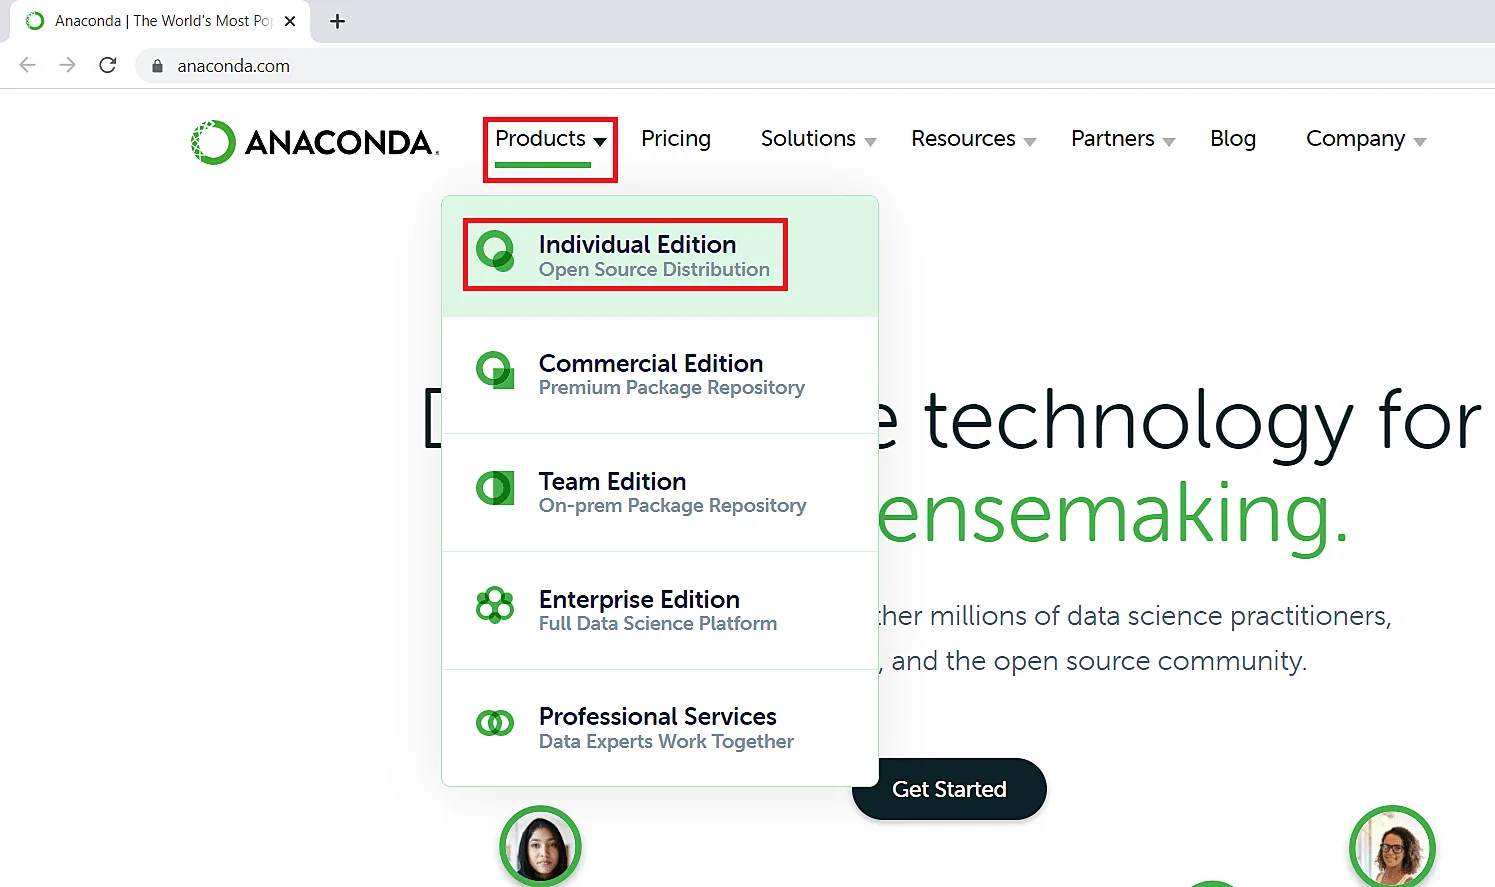Click the Anaconda logo in the header

[x=312, y=142]
